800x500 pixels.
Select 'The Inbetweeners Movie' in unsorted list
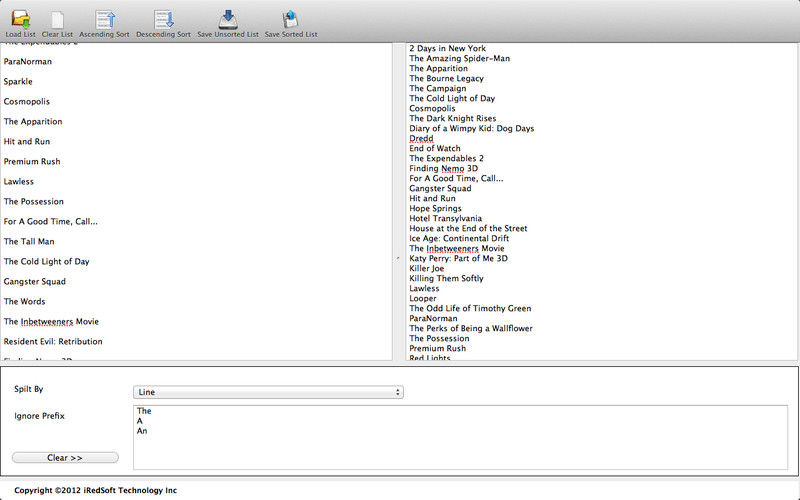pos(51,321)
